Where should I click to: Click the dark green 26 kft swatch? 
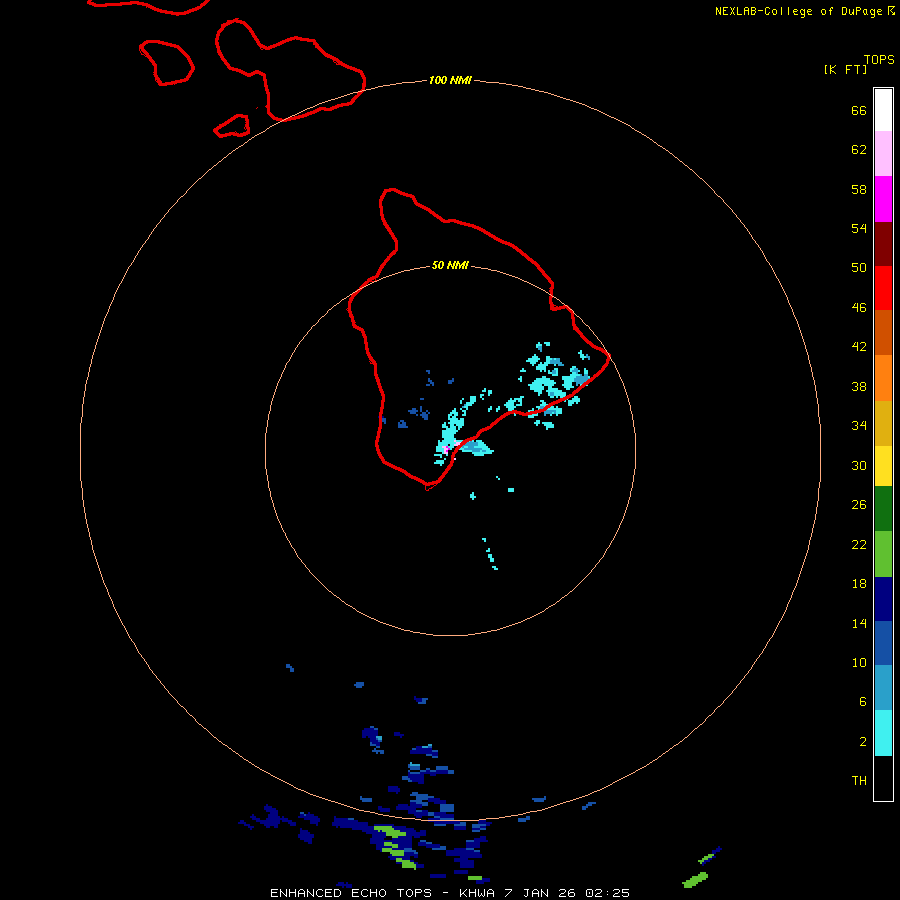click(883, 509)
